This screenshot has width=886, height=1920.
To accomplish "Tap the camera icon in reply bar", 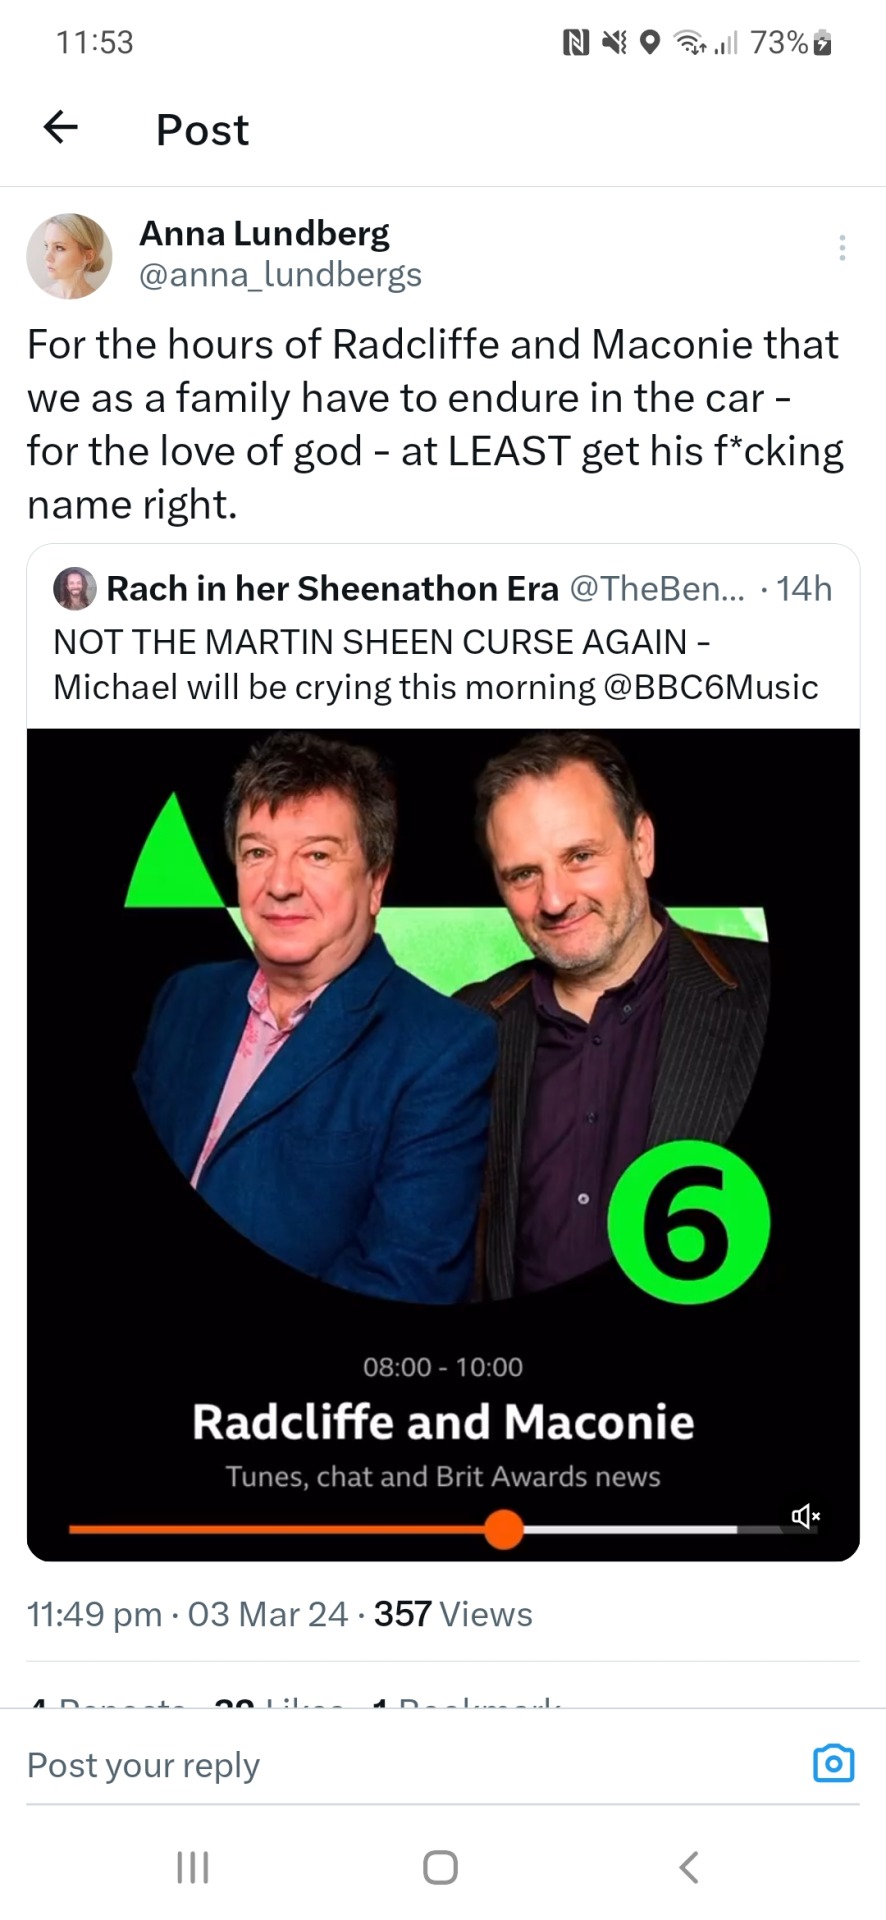I will tap(833, 1763).
